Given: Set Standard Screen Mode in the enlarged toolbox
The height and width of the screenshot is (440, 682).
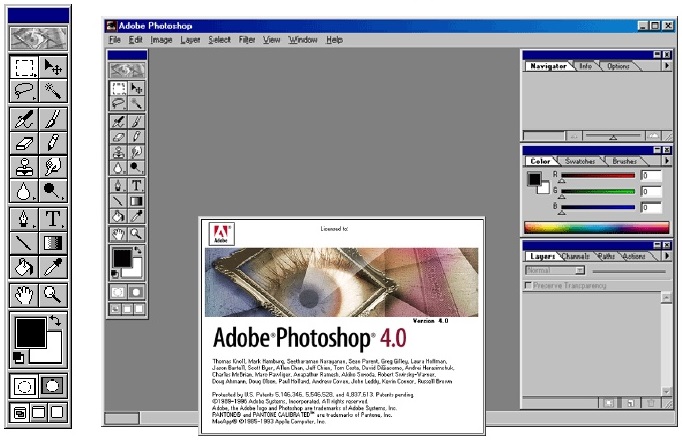Looking at the screenshot, I should [20, 412].
